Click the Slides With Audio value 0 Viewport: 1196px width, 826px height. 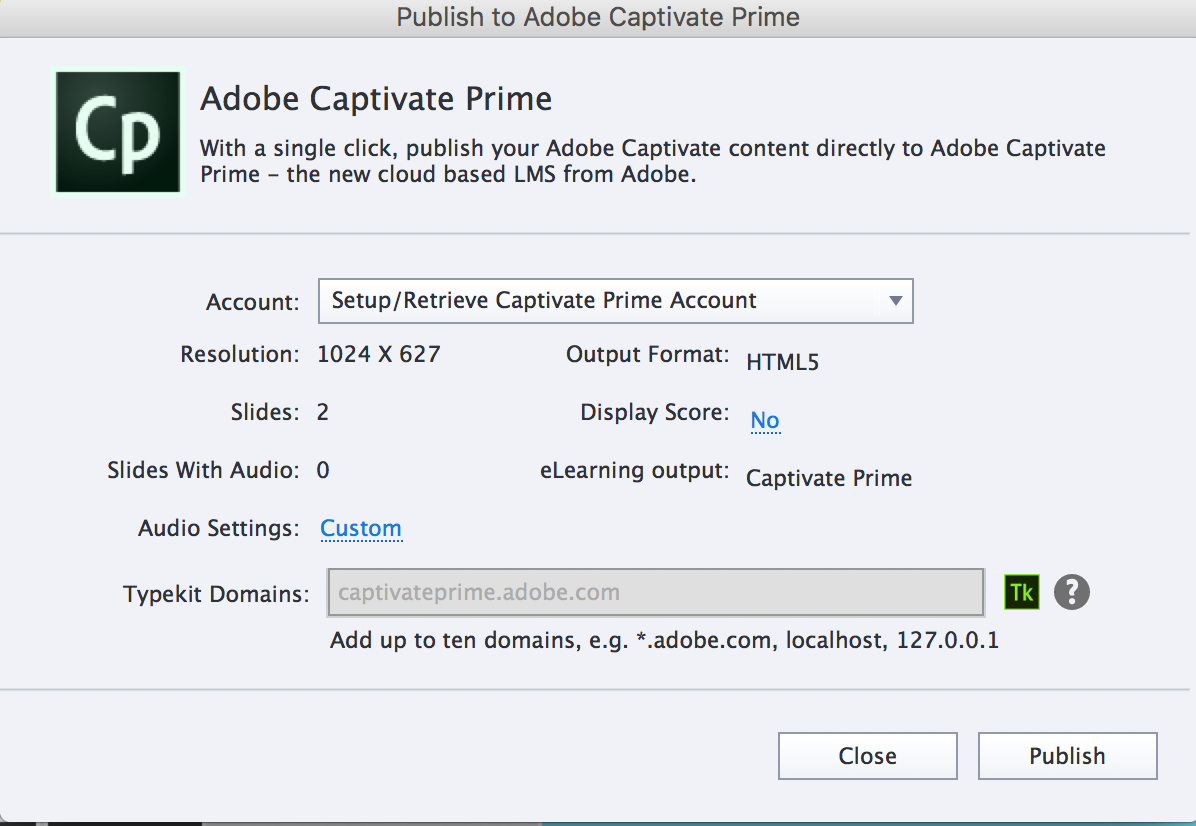[x=322, y=469]
